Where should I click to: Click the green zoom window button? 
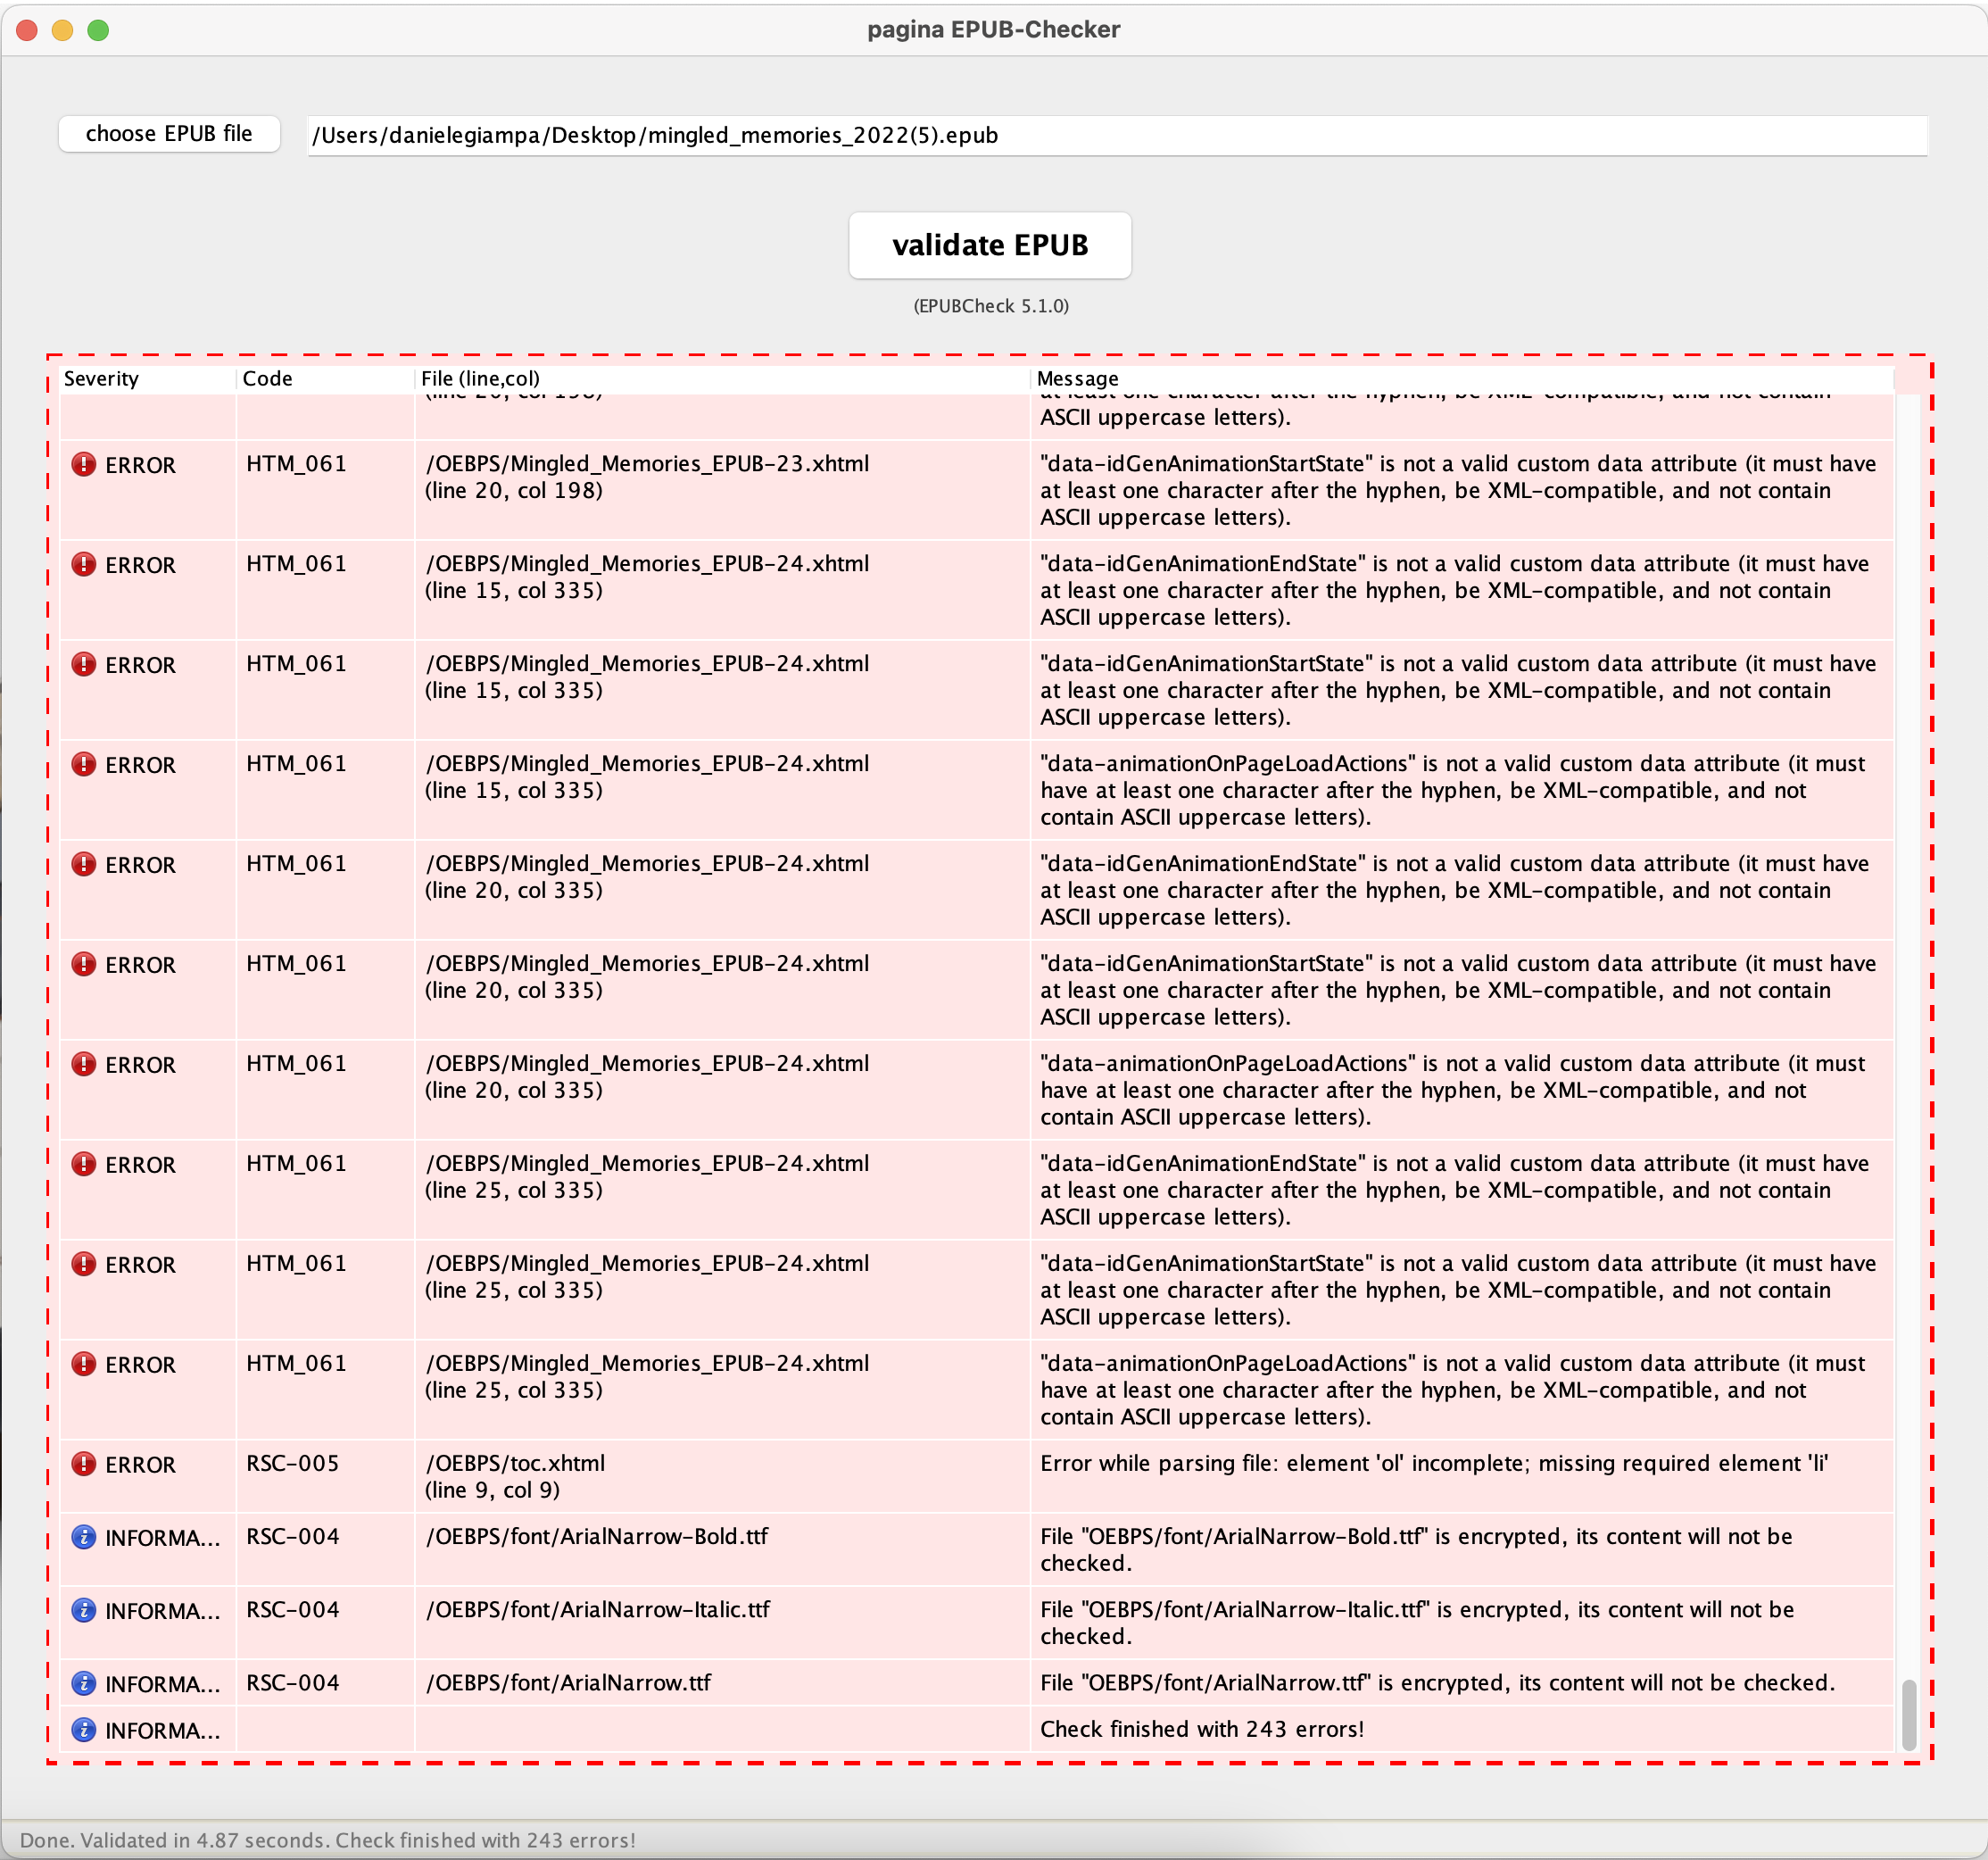pos(98,30)
